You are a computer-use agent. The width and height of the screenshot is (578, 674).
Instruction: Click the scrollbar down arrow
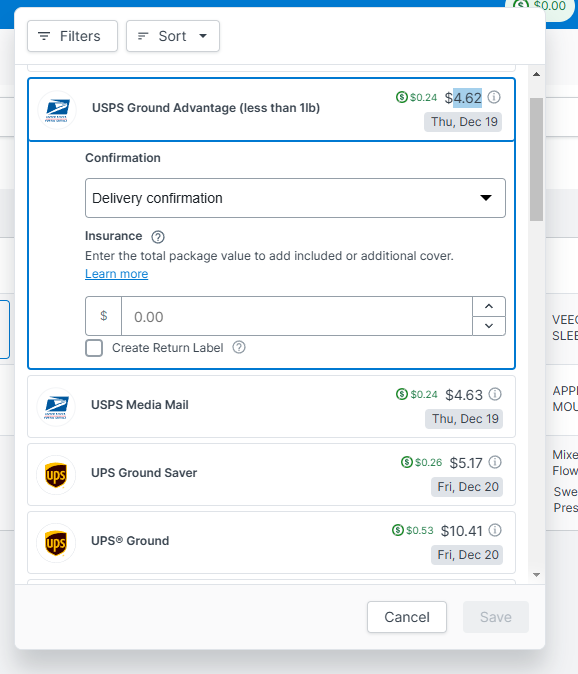pos(536,575)
